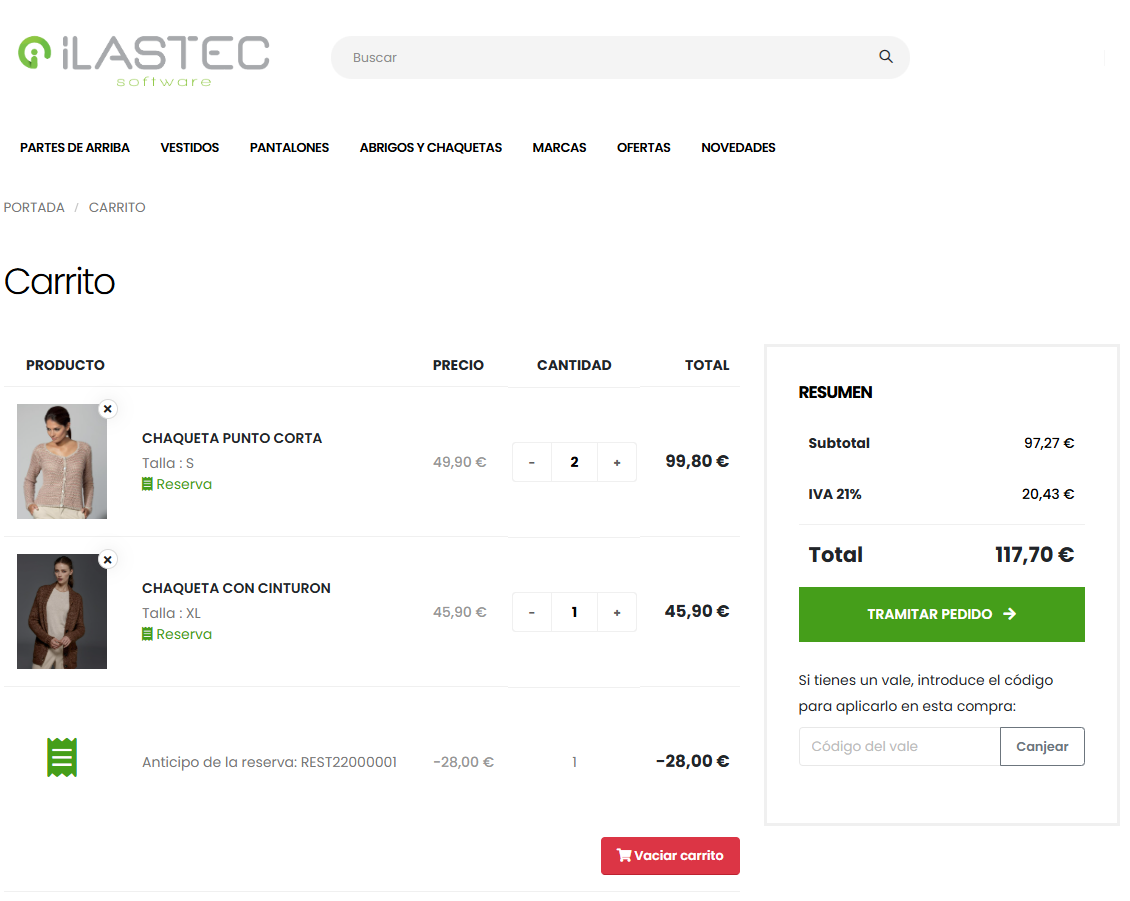Click the Canjear voucher button
This screenshot has height=901, width=1130.
(1042, 746)
